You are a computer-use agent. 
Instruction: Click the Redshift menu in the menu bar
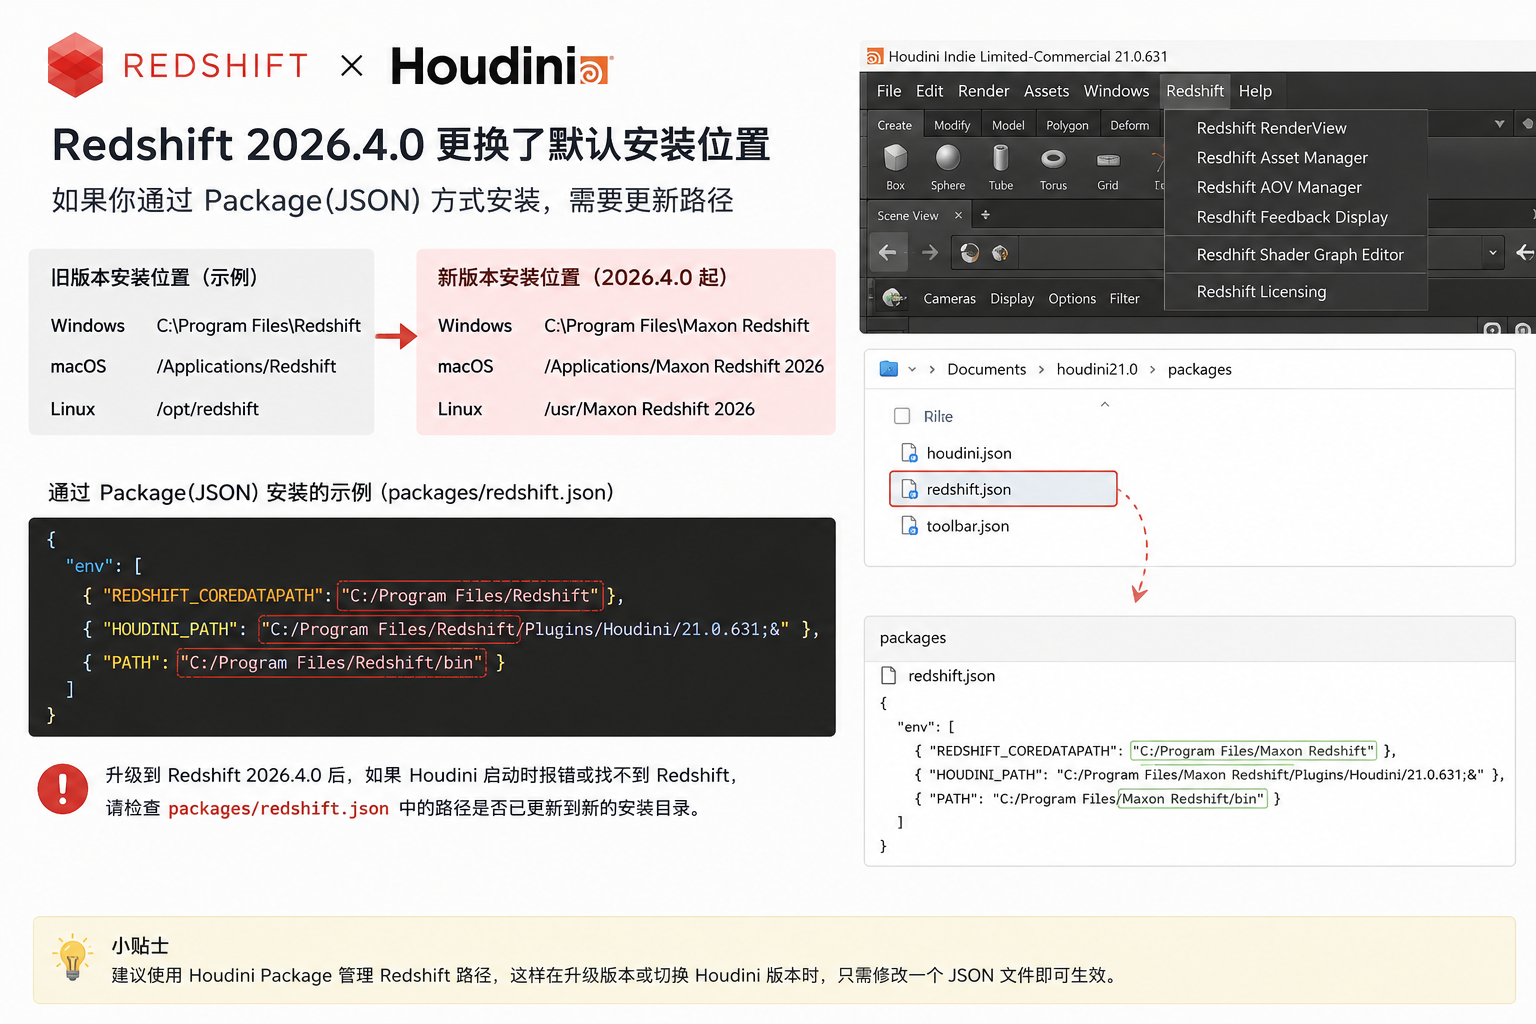click(1194, 91)
